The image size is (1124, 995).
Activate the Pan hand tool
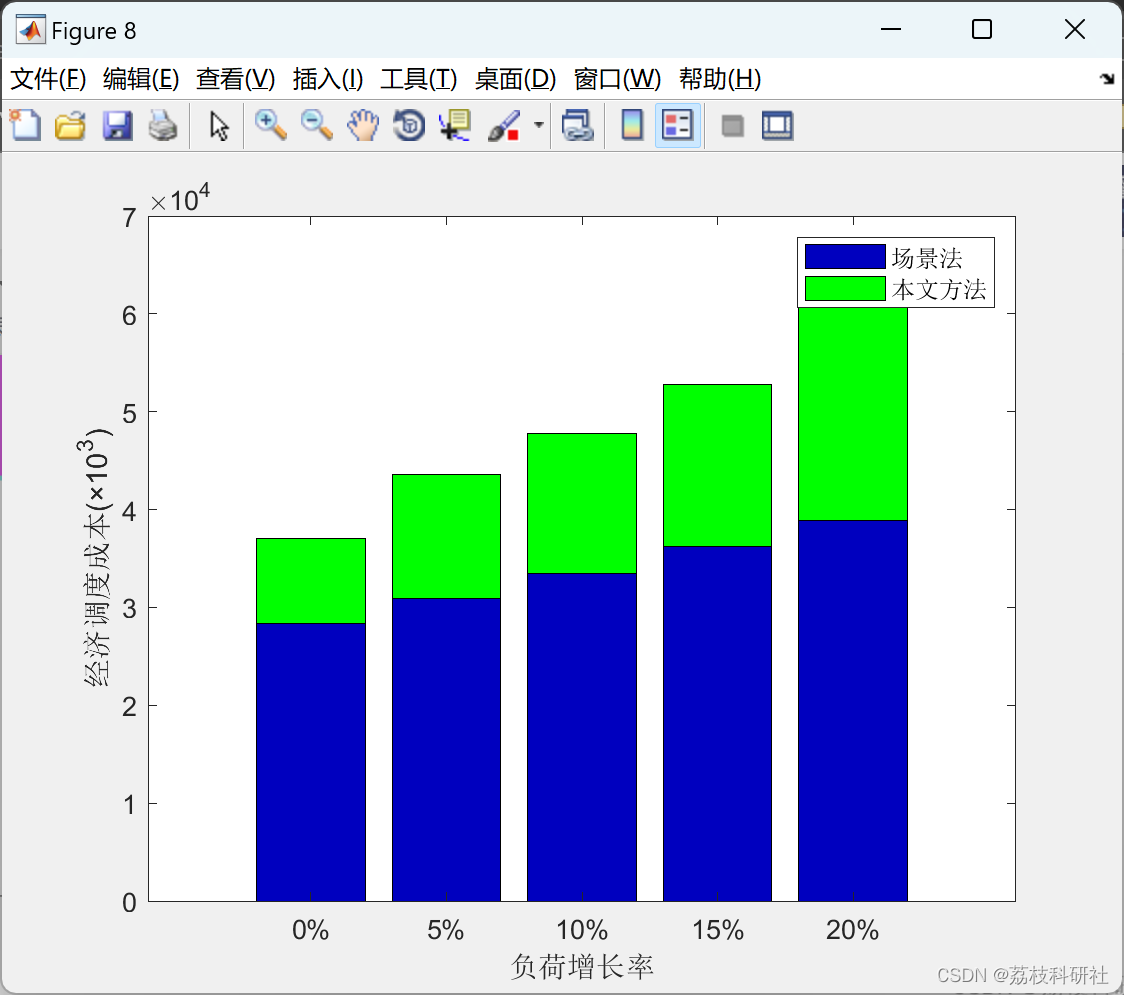(363, 126)
